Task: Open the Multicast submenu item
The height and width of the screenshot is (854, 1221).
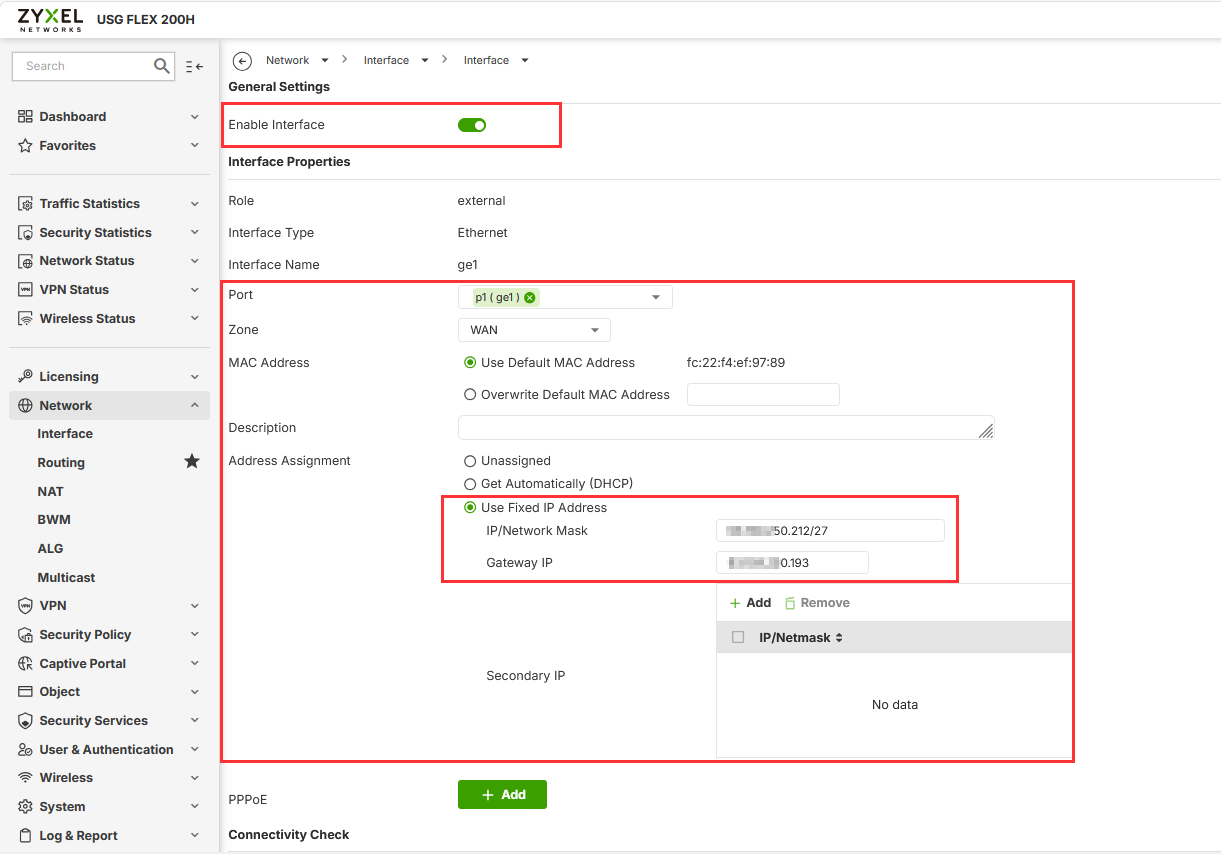Action: (66, 578)
